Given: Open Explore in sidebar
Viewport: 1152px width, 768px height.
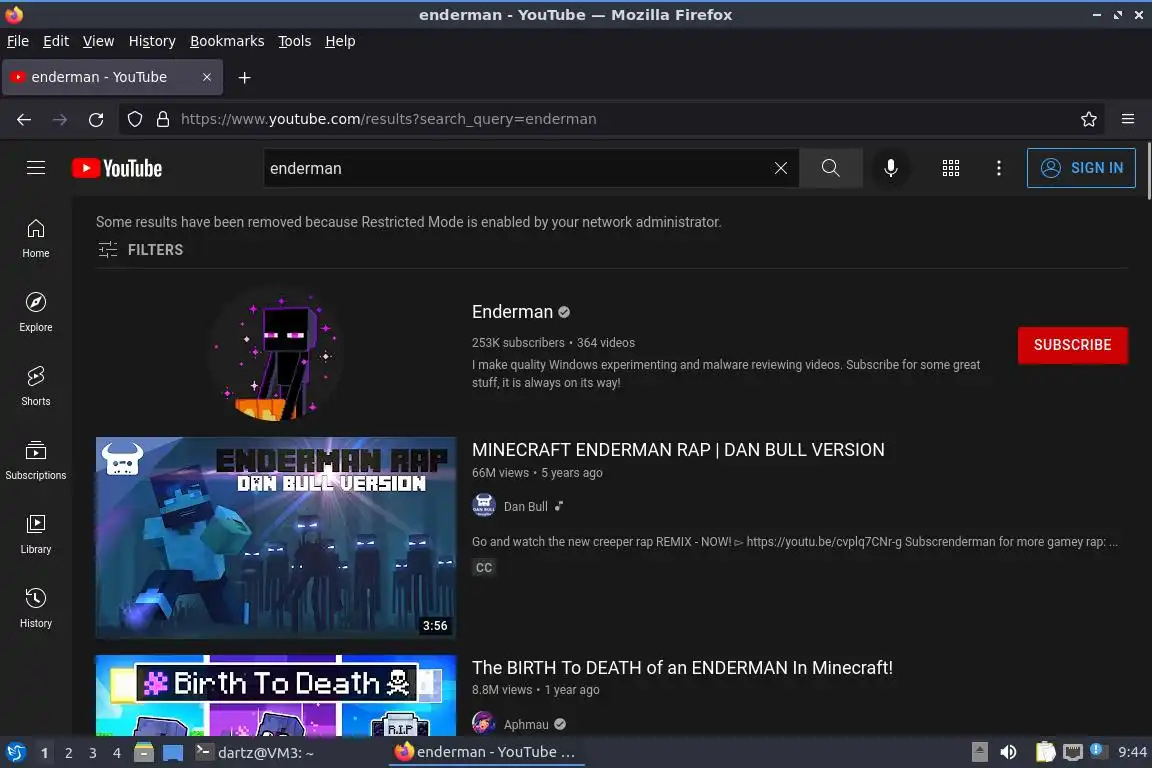Looking at the screenshot, I should (35, 312).
